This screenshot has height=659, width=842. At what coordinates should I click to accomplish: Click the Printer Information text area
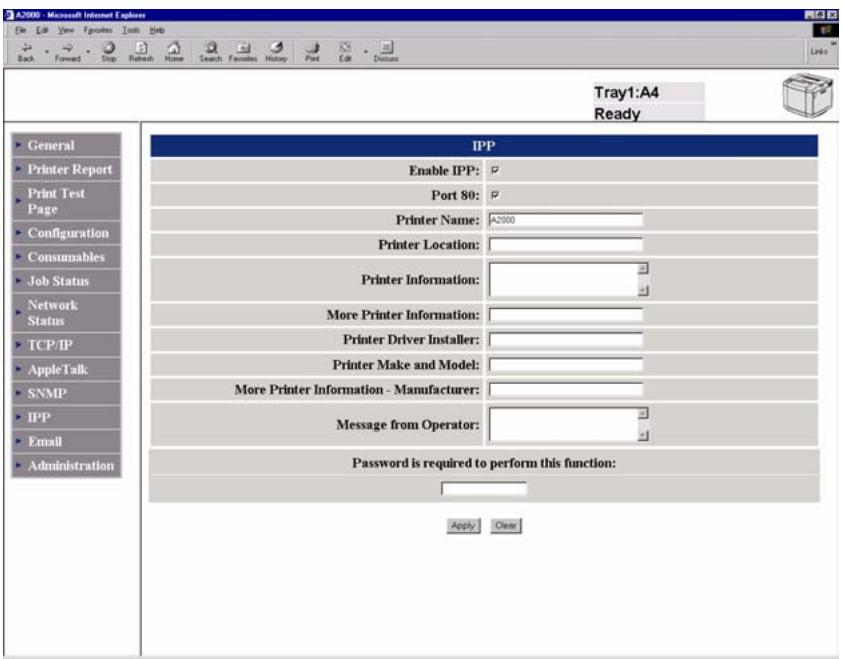click(563, 279)
